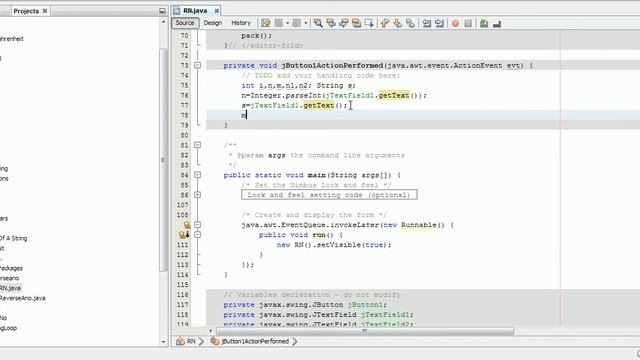This screenshot has width=640, height=360.
Task: Select the Projects panel tab
Action: coord(26,11)
